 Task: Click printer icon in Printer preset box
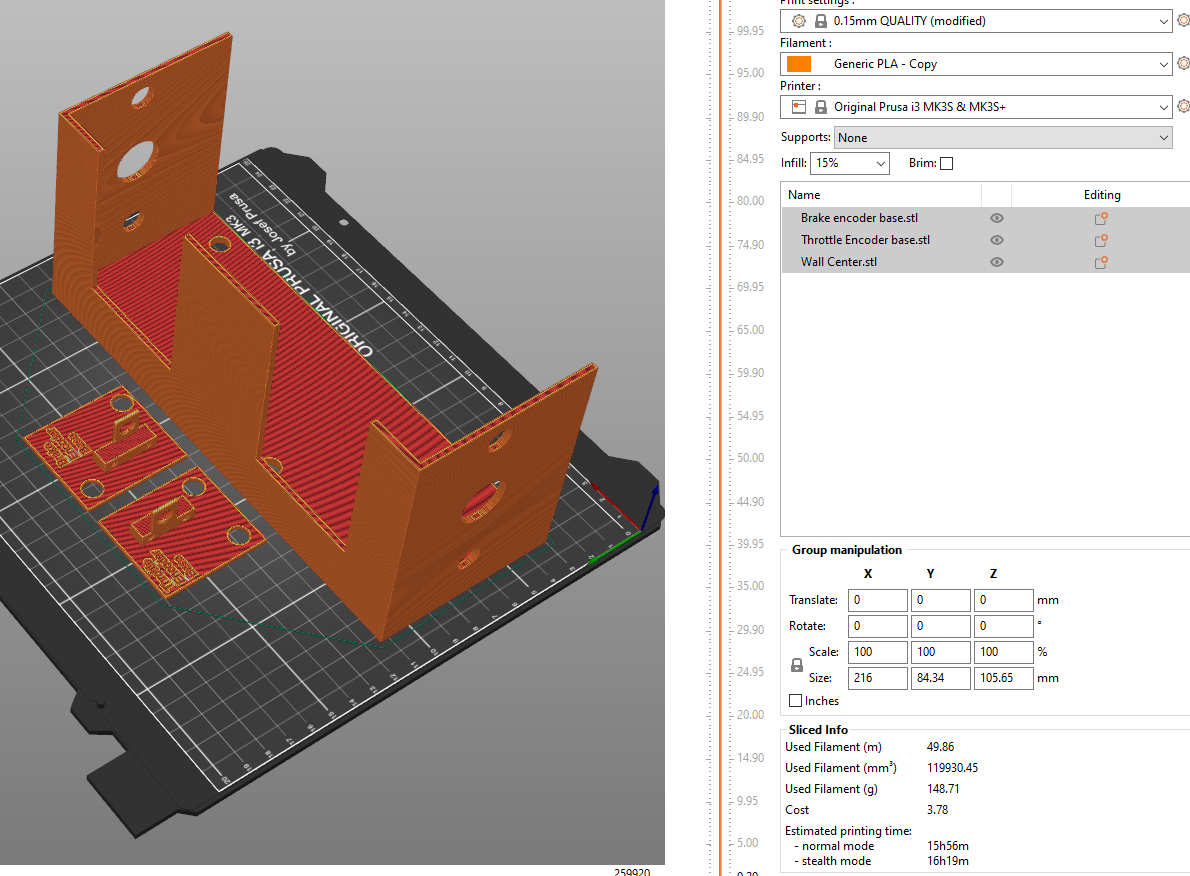798,107
